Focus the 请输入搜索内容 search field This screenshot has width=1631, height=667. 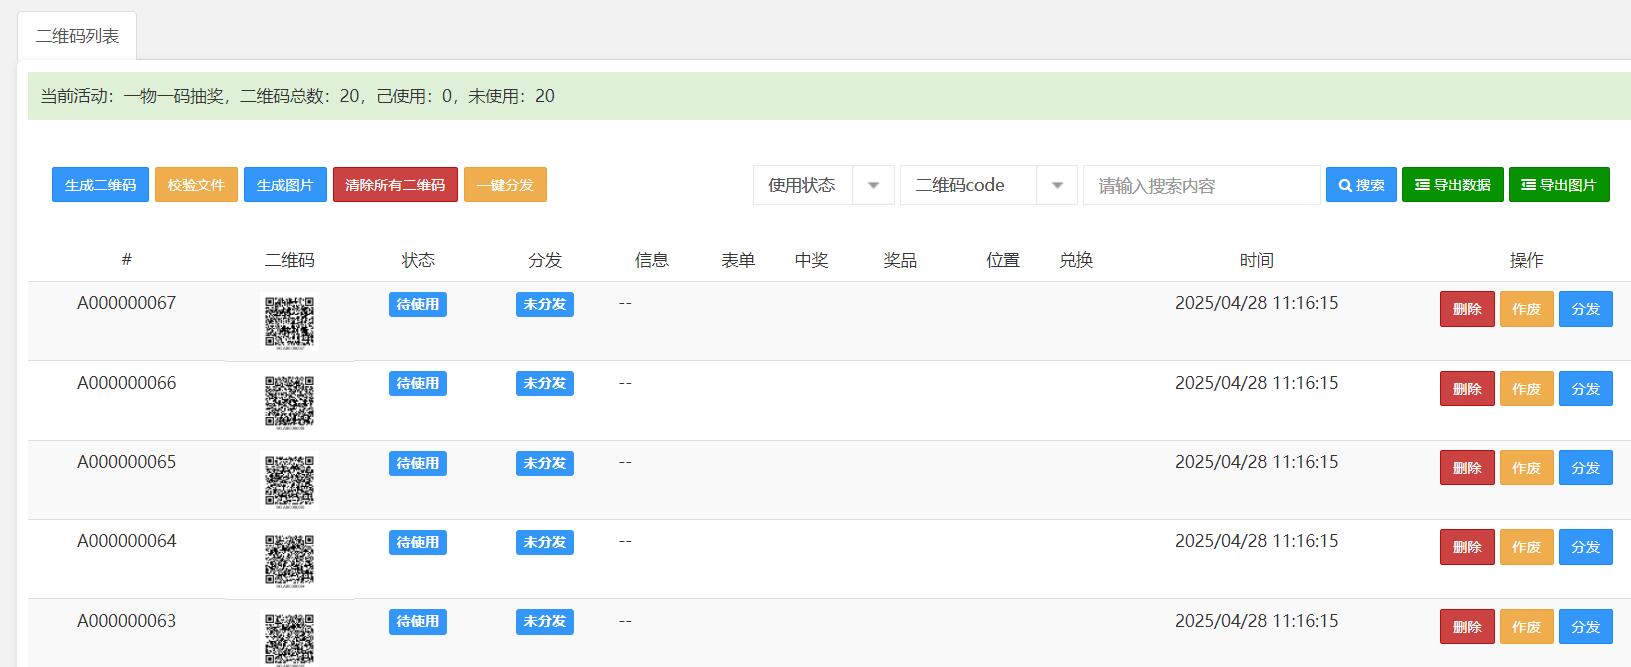tap(1201, 185)
